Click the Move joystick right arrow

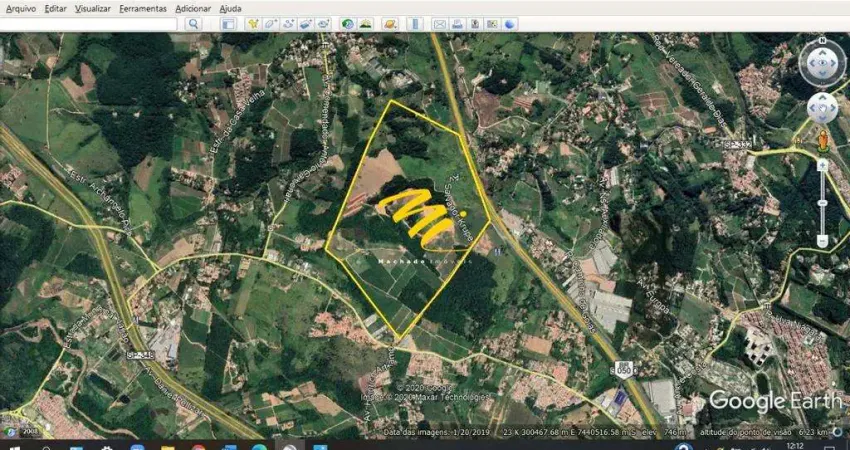pos(833,108)
